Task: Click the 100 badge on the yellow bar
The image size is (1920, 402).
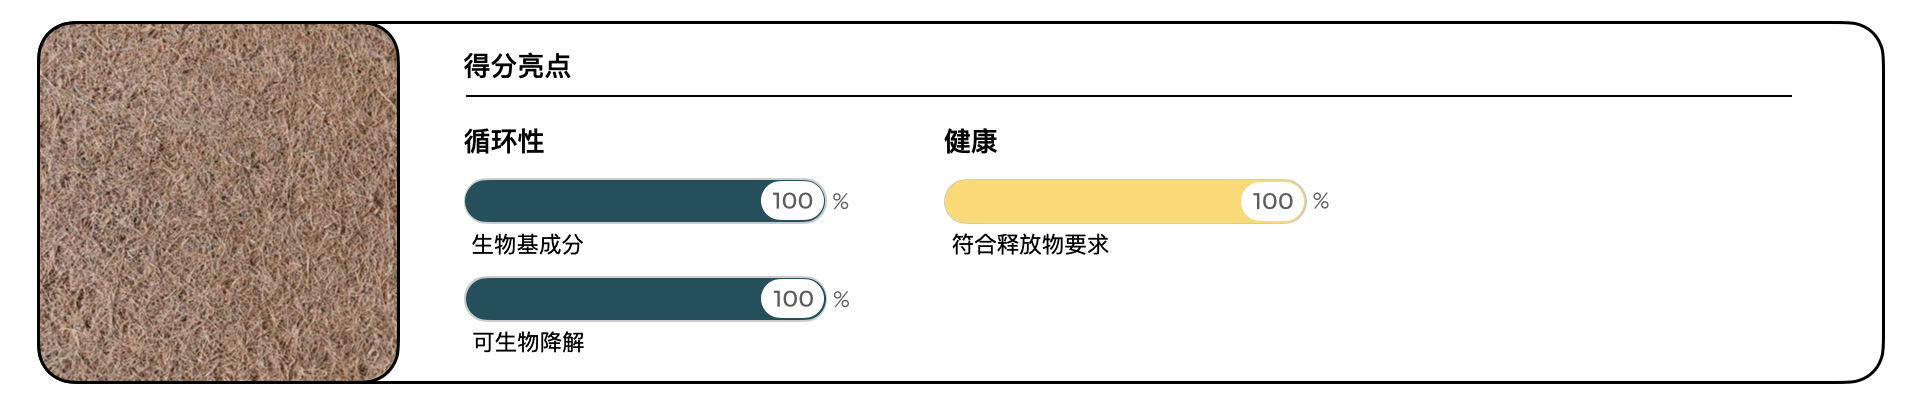Action: [x=1272, y=201]
